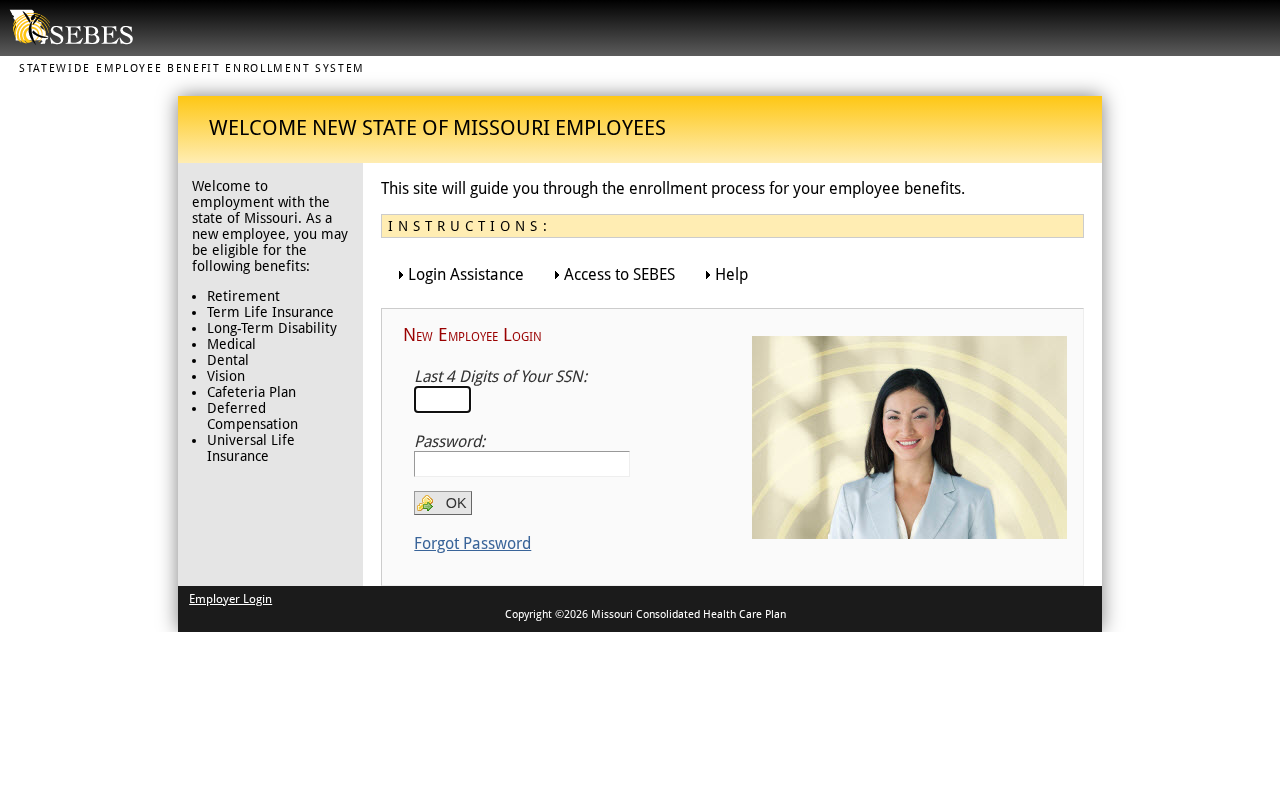Click the Welcome New State of Missouri Employees banner
Screen dimensions: 1280x800
click(437, 128)
